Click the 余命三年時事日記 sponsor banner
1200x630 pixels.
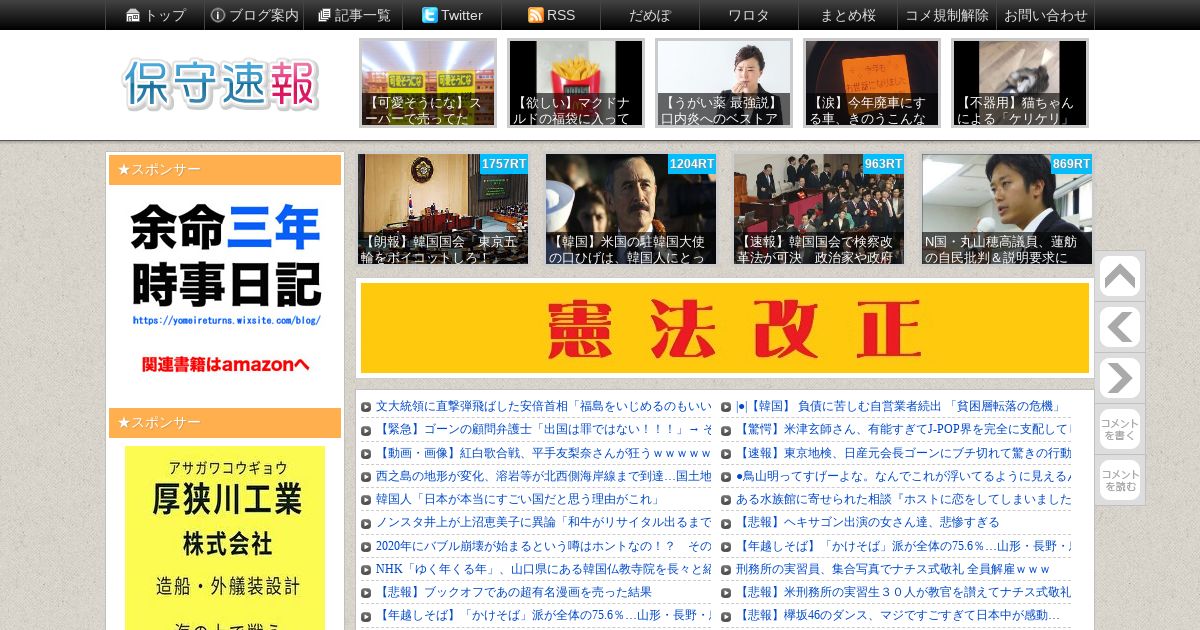click(x=226, y=291)
